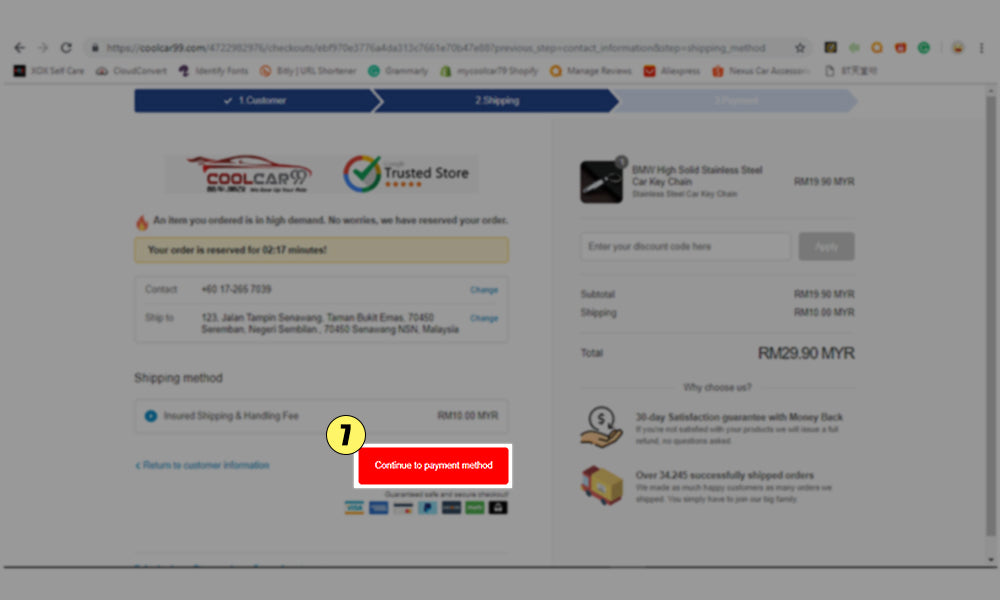
Task: Click the green round Grammarly extension icon
Action: click(x=923, y=47)
